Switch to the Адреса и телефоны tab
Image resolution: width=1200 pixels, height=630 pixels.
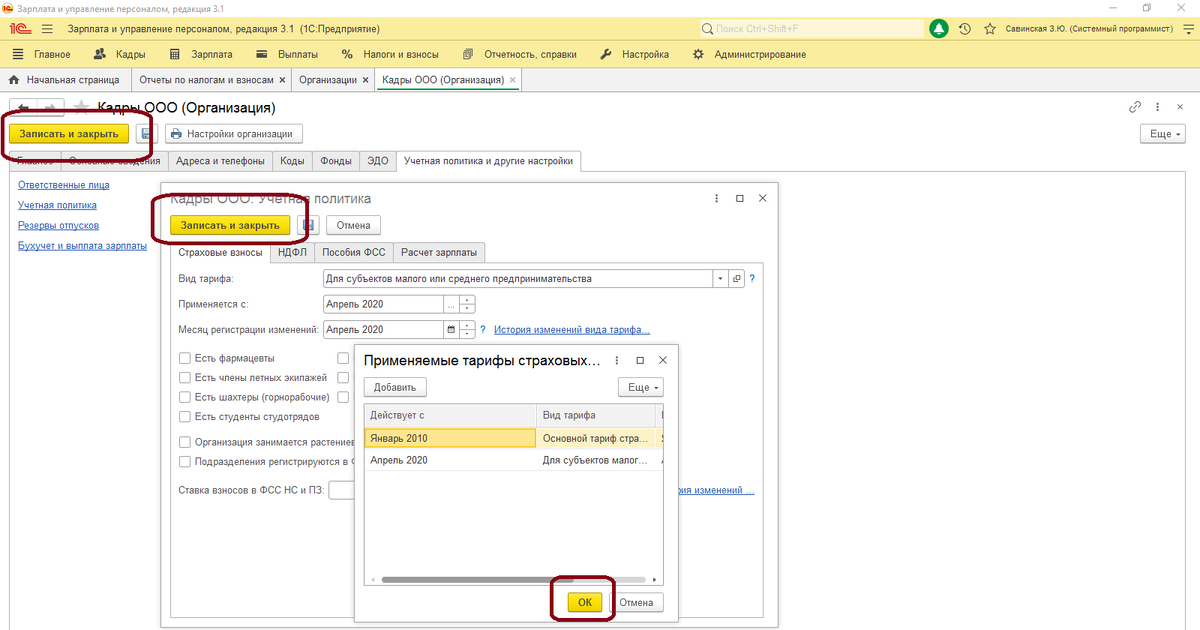(x=220, y=160)
